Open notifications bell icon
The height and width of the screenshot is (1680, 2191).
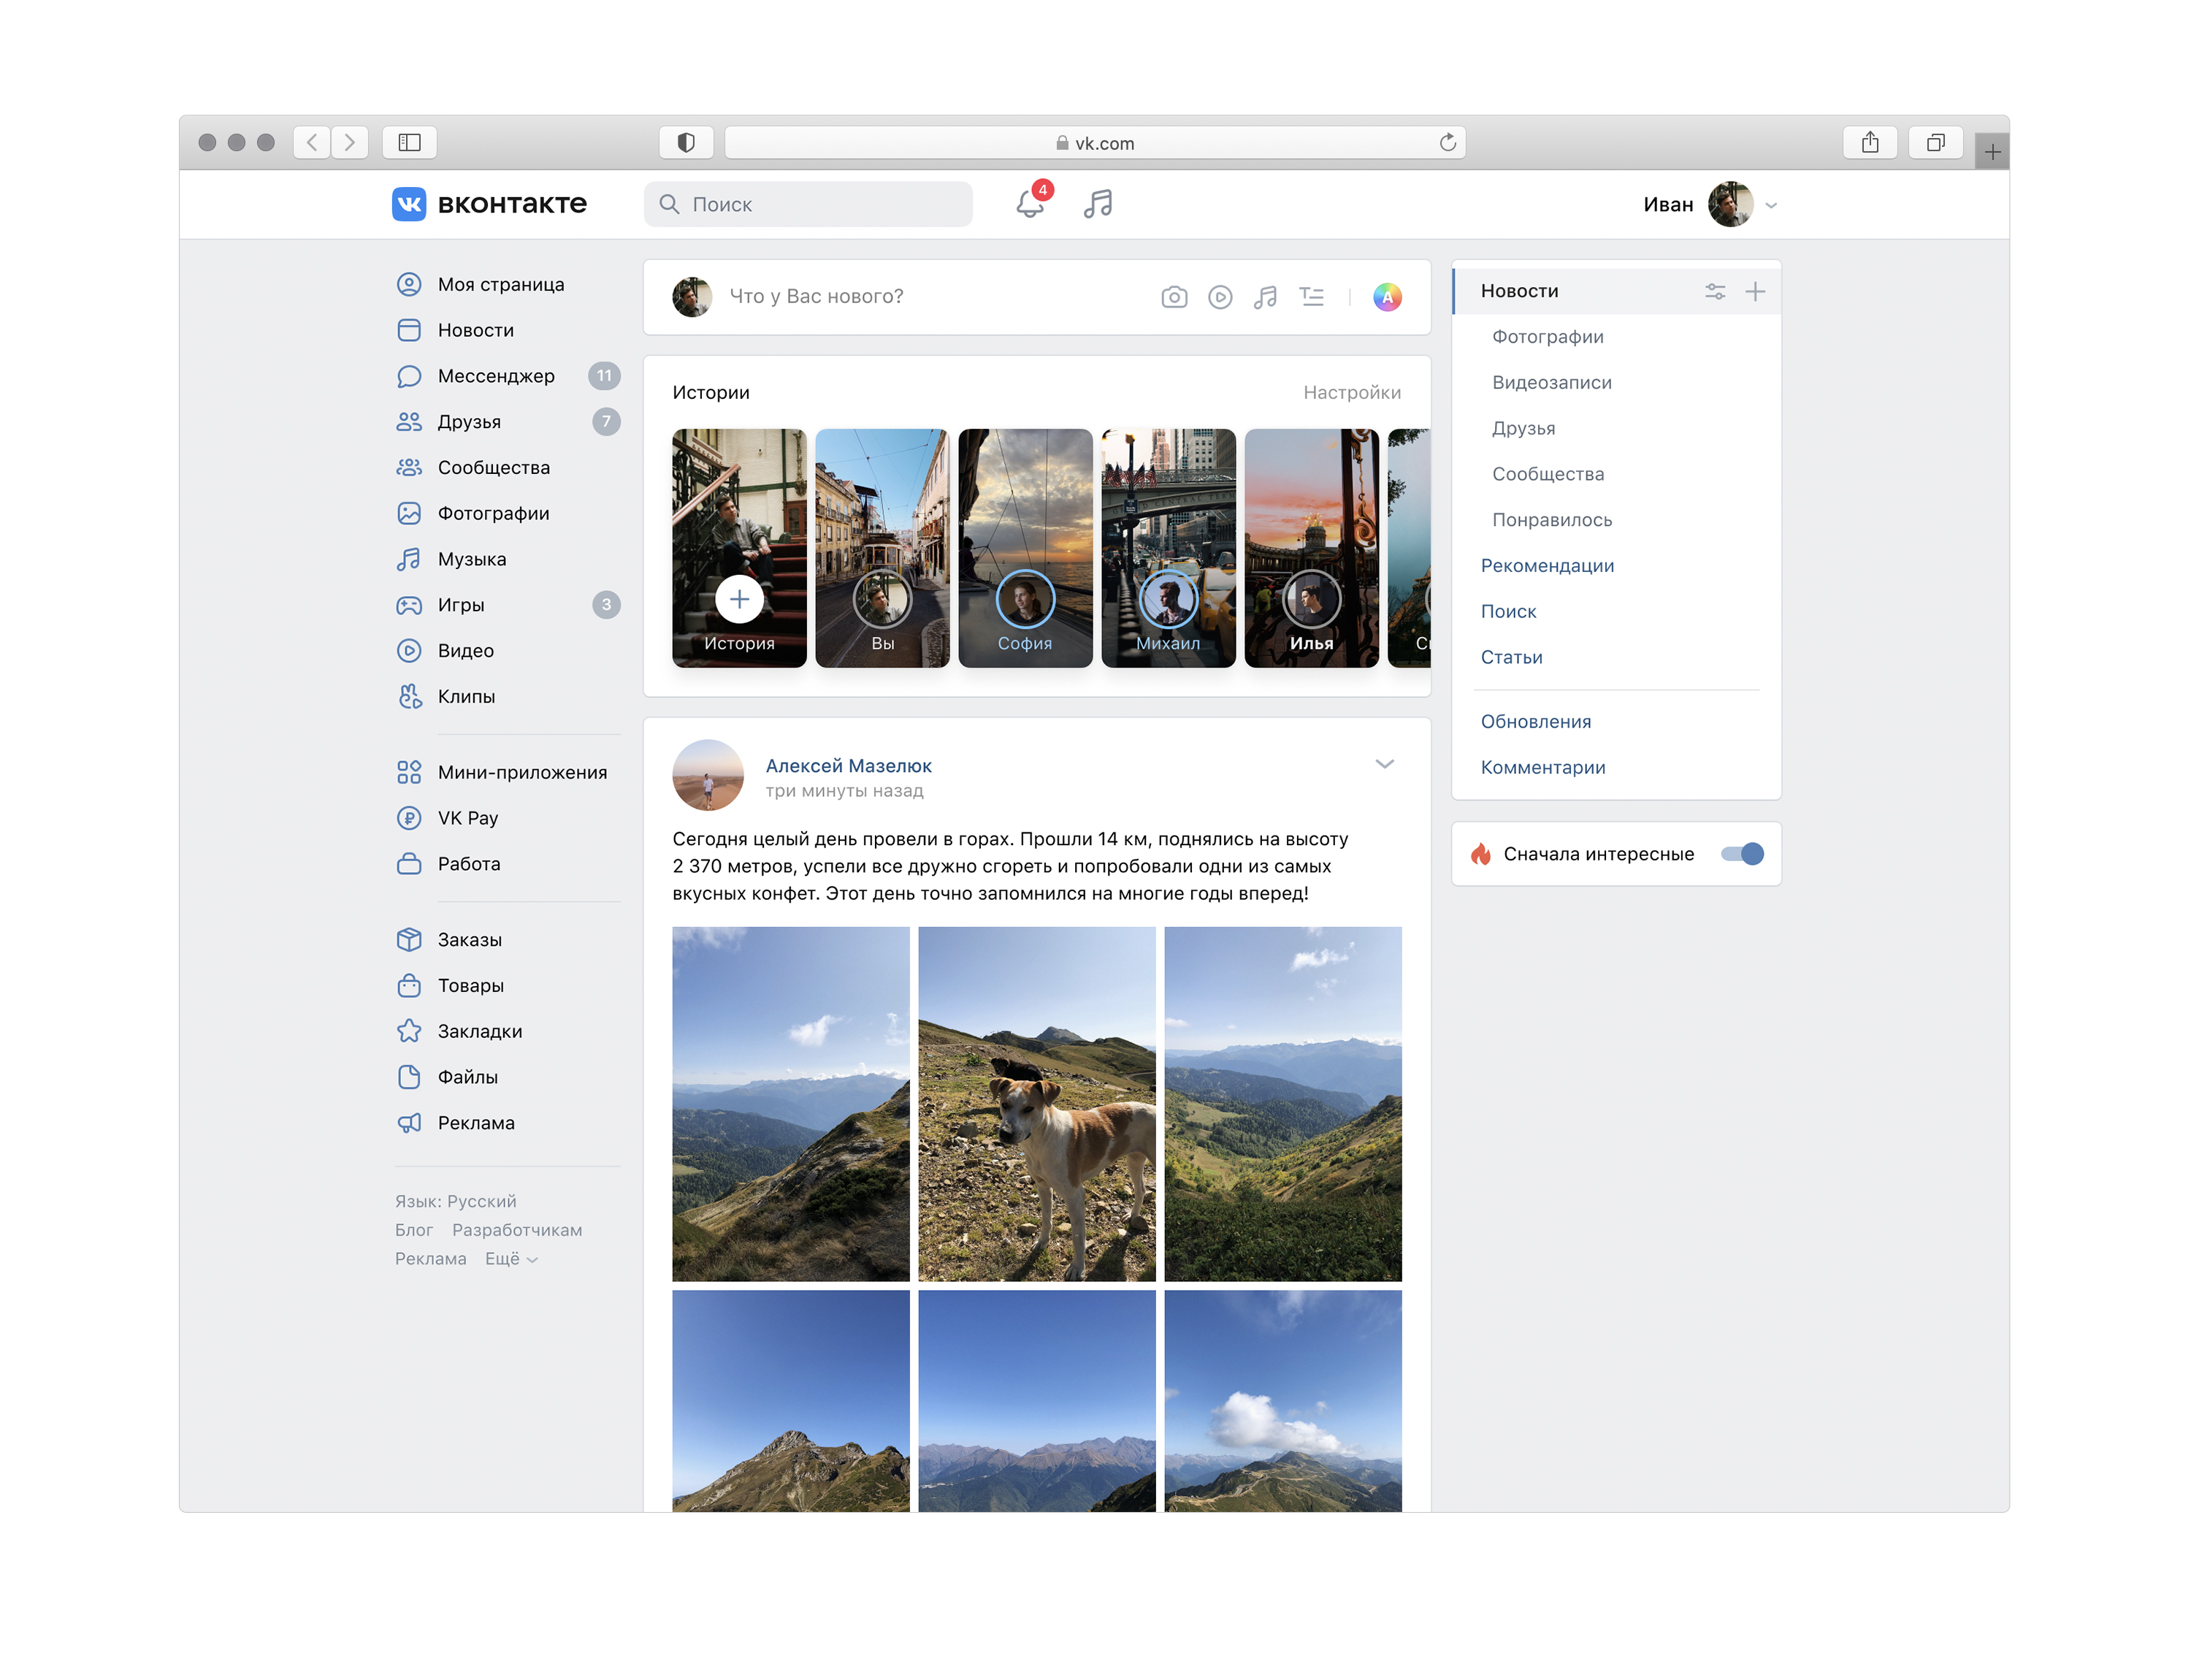click(1029, 203)
